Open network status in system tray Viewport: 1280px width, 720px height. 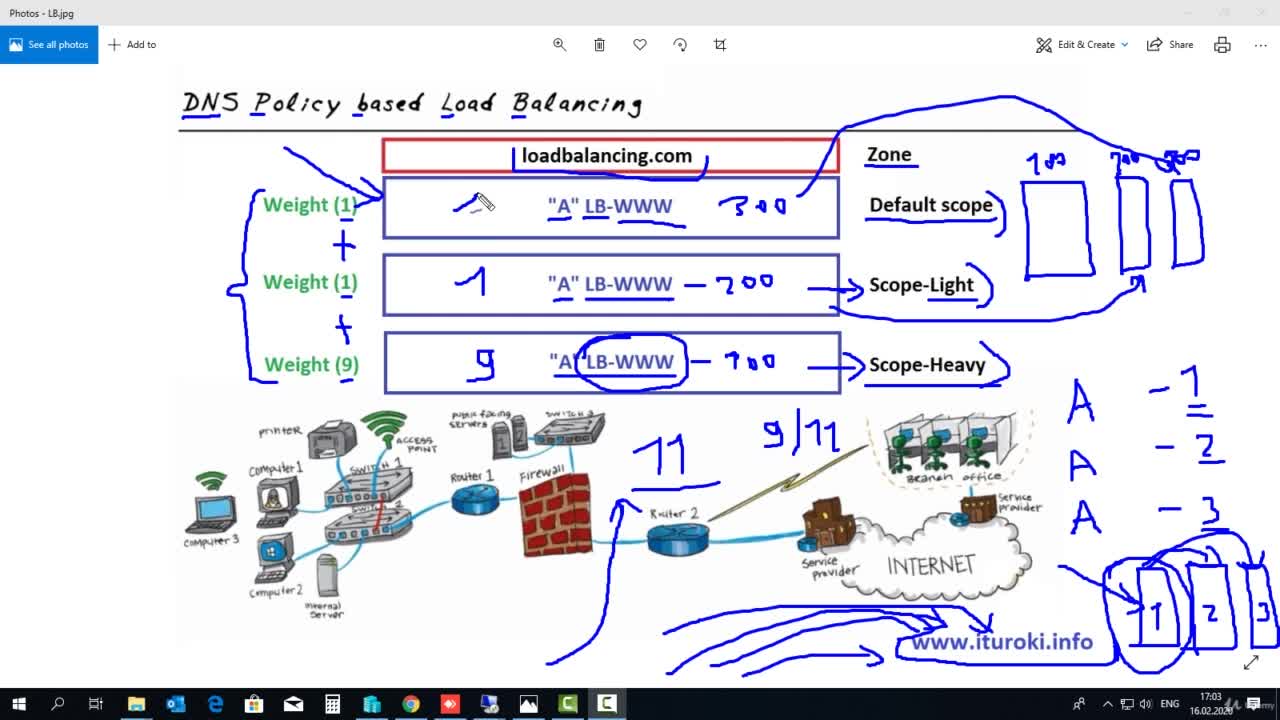coord(1127,704)
